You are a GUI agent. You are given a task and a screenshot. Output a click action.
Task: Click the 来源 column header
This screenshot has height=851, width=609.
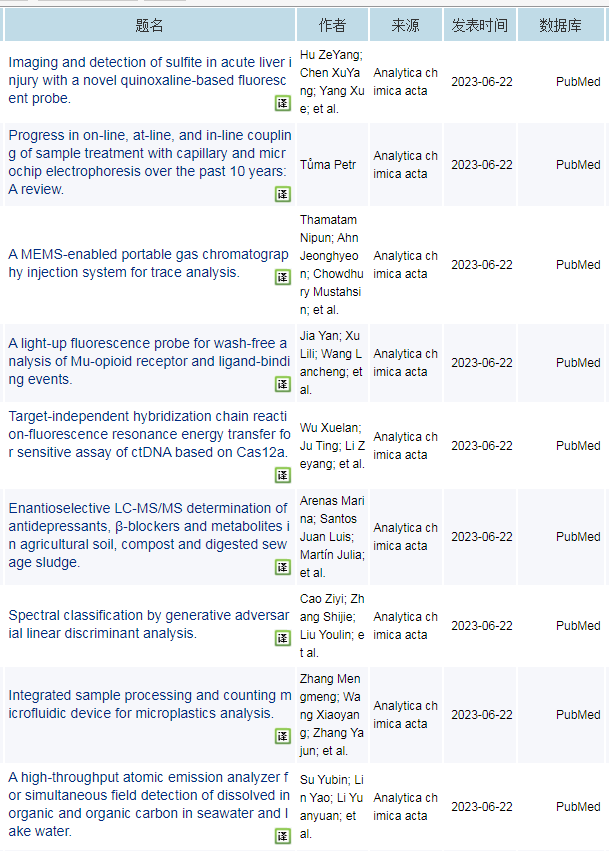[x=405, y=25]
